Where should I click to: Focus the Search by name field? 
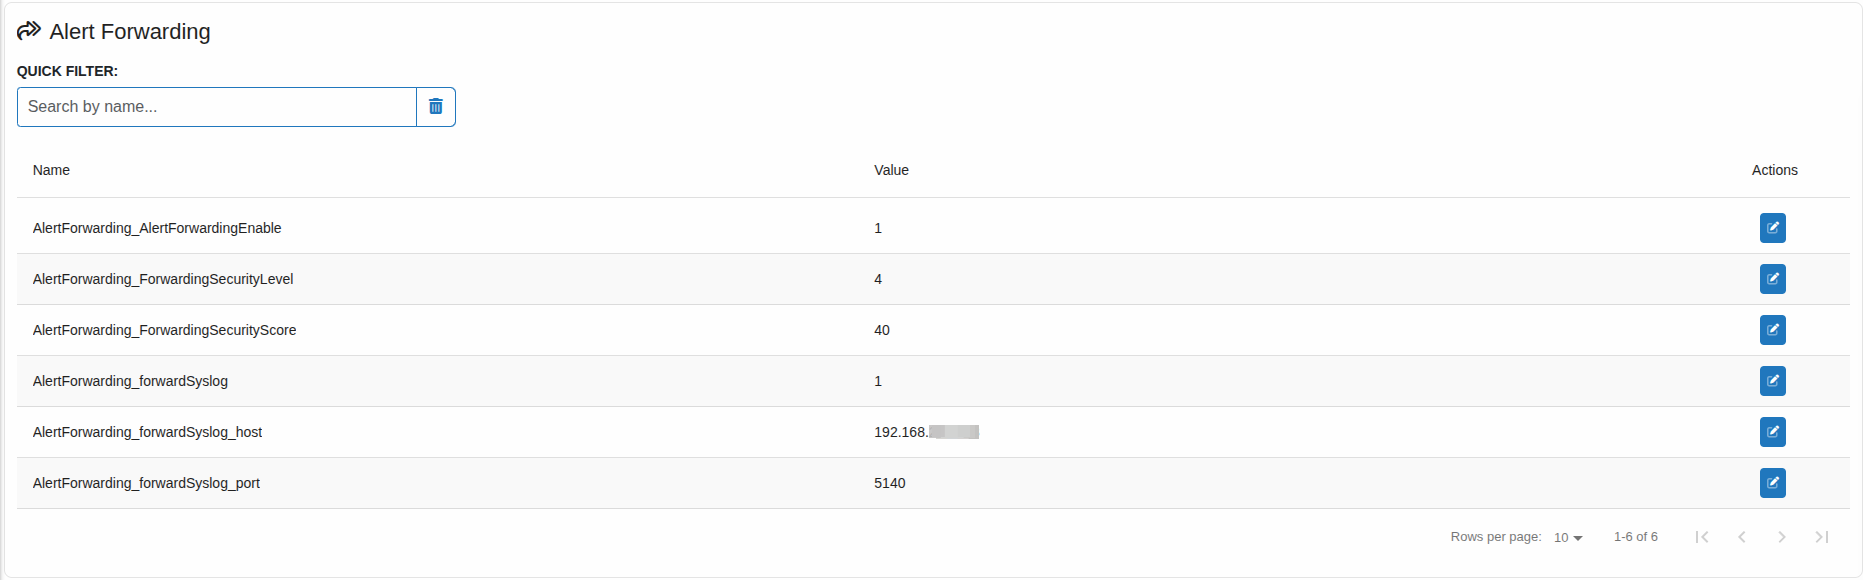tap(216, 107)
